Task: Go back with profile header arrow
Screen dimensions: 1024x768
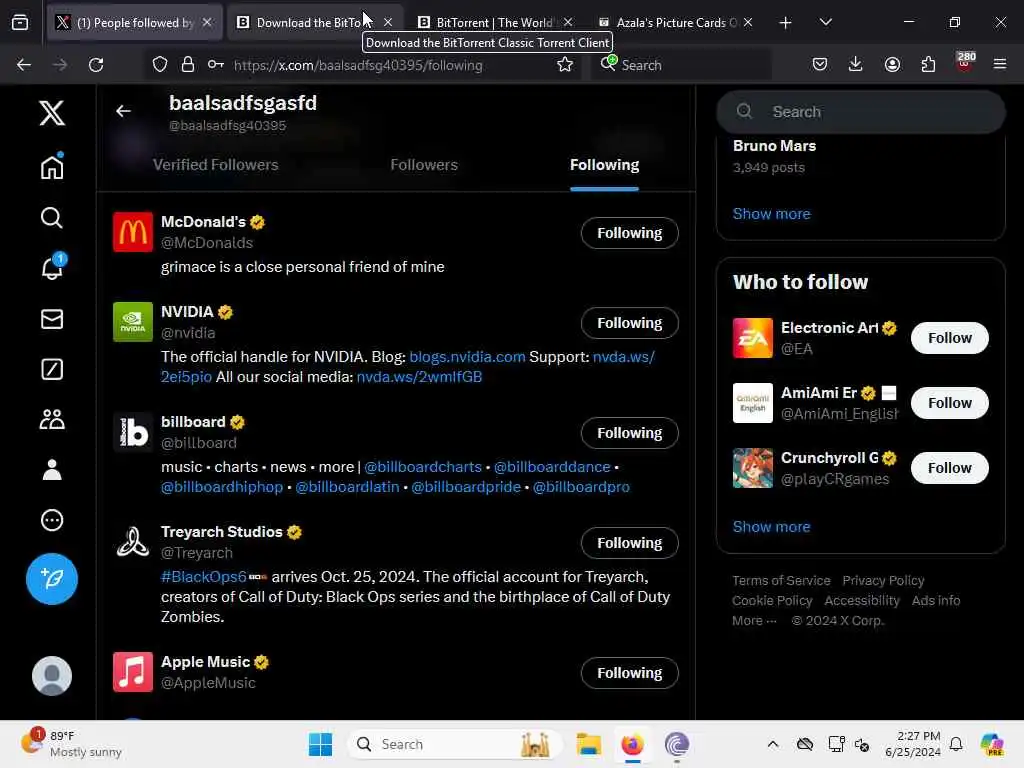Action: [x=123, y=112]
